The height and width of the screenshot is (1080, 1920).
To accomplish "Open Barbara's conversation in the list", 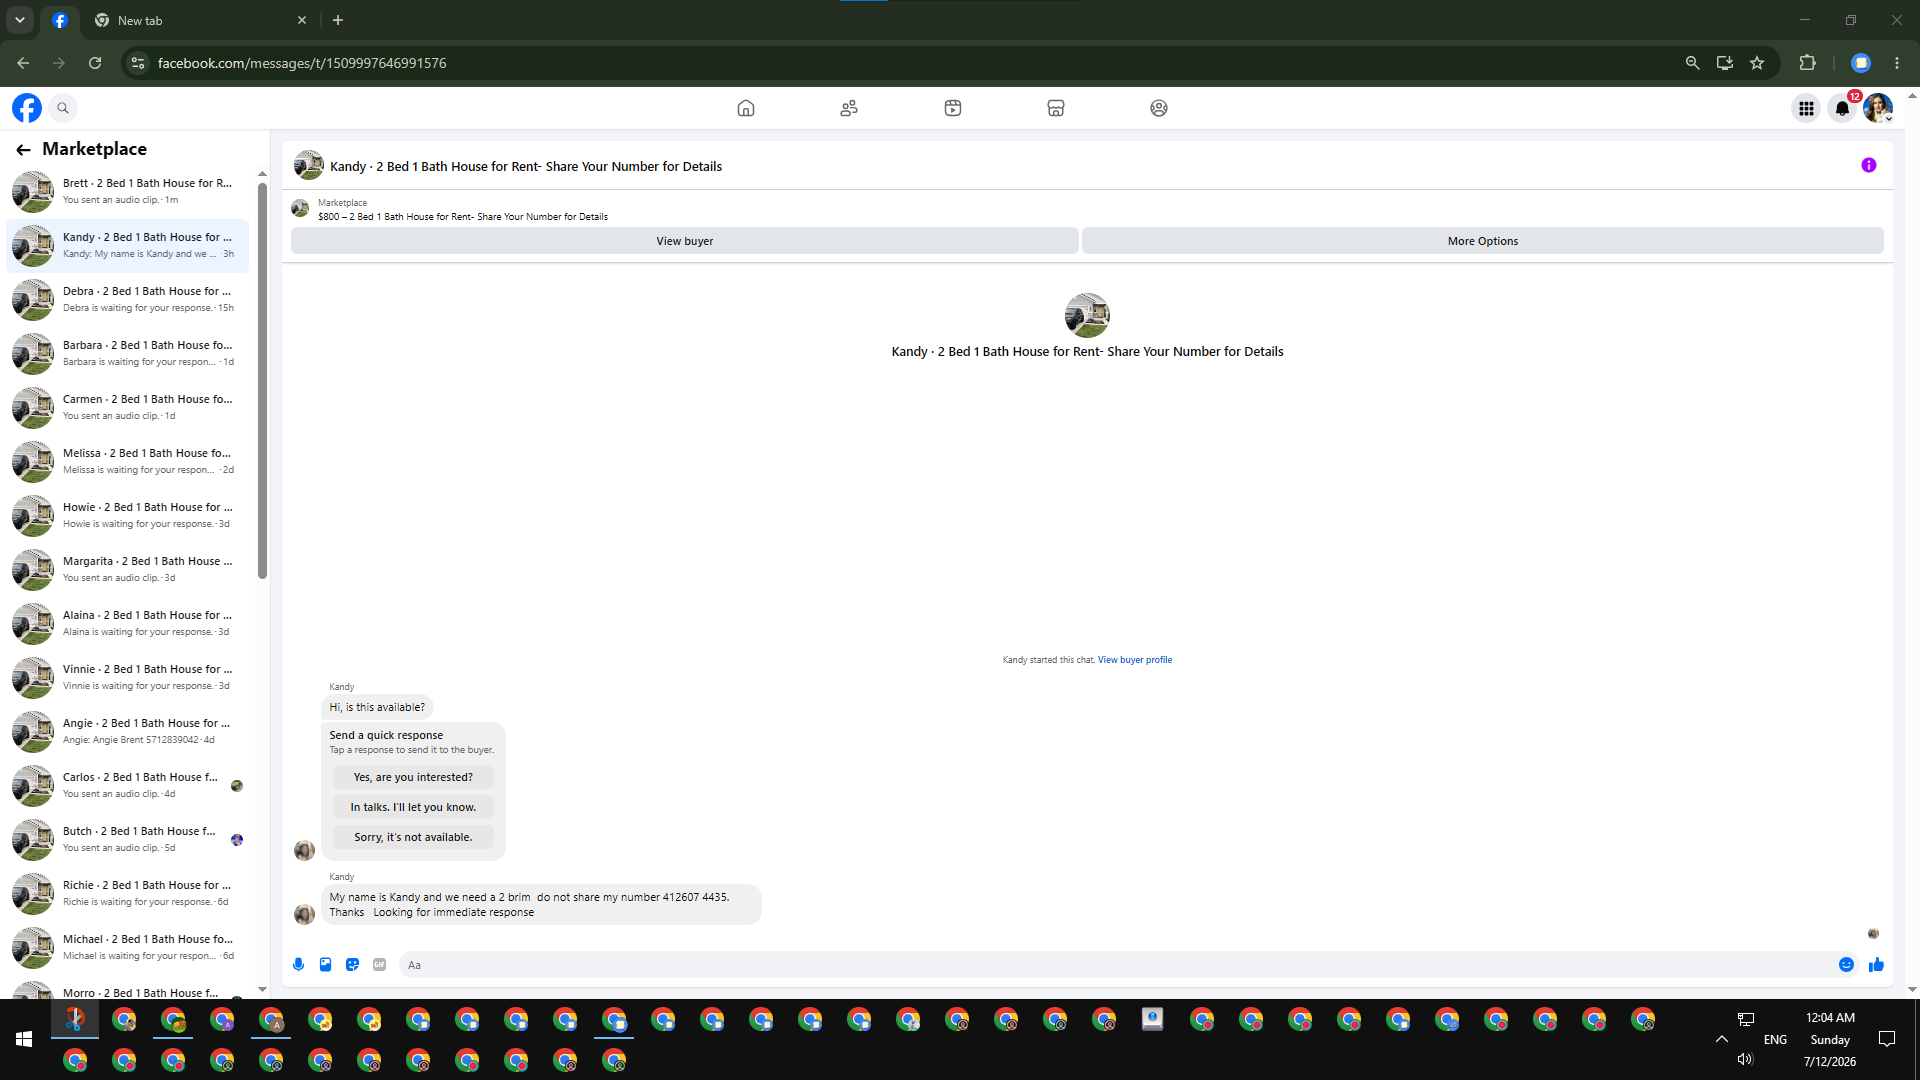I will click(128, 354).
